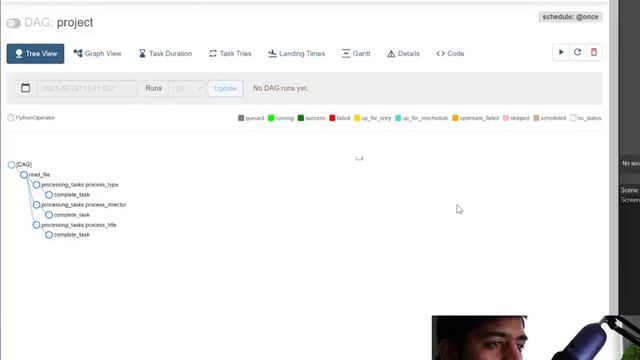
Task: Toggle the project DAG on/off switch
Action: click(x=13, y=23)
